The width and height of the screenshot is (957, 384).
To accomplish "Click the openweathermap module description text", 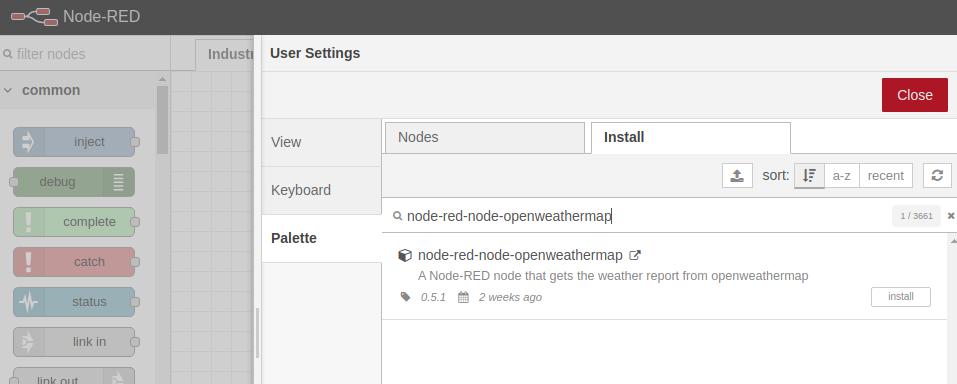I will point(613,276).
